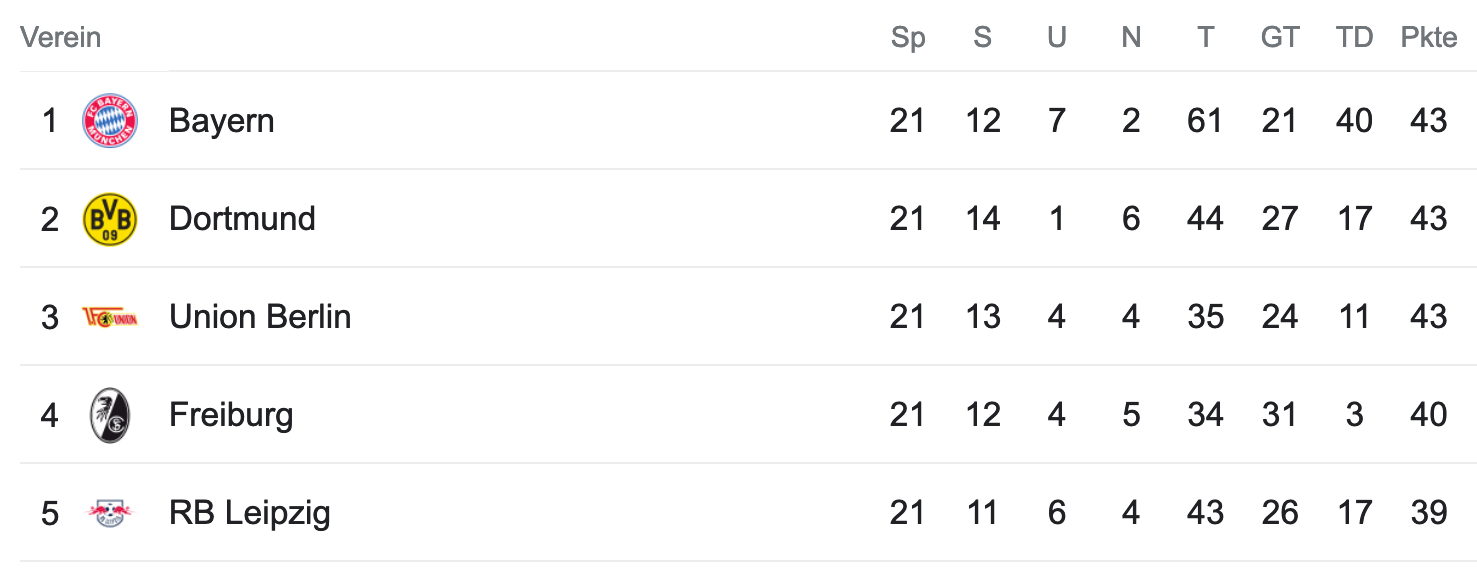Click the Sp games played header
This screenshot has width=1477, height=570.
click(x=908, y=37)
